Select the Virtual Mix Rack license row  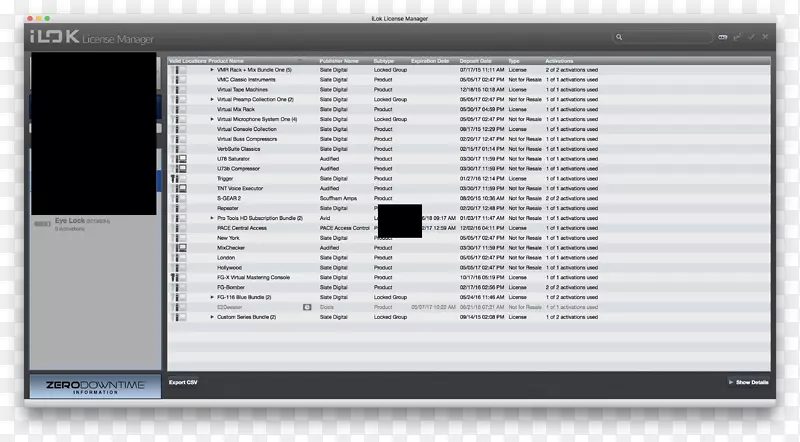tap(468, 109)
